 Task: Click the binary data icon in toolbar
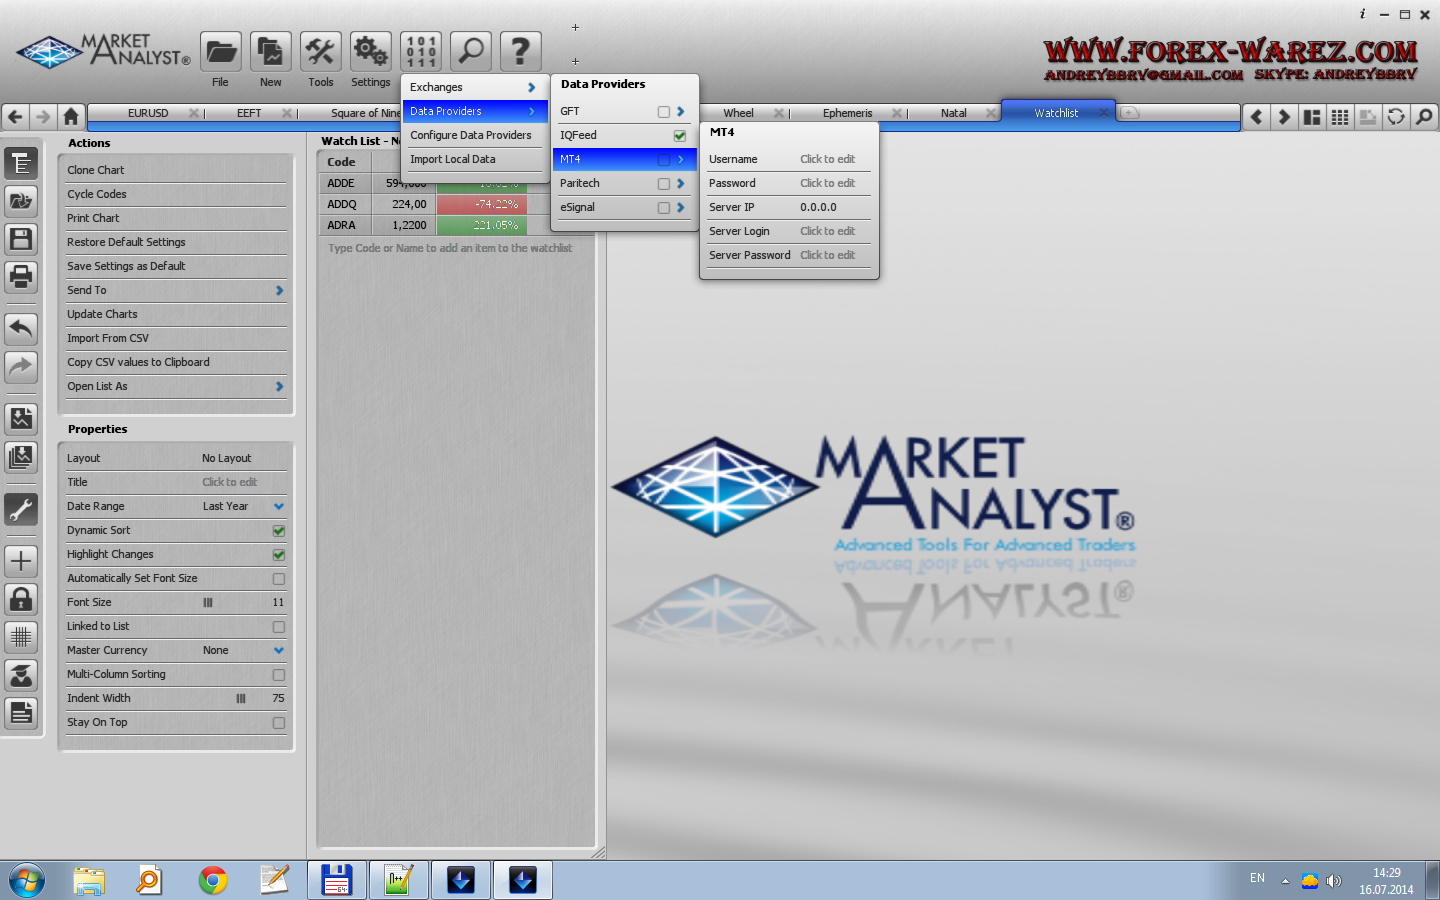click(x=421, y=52)
